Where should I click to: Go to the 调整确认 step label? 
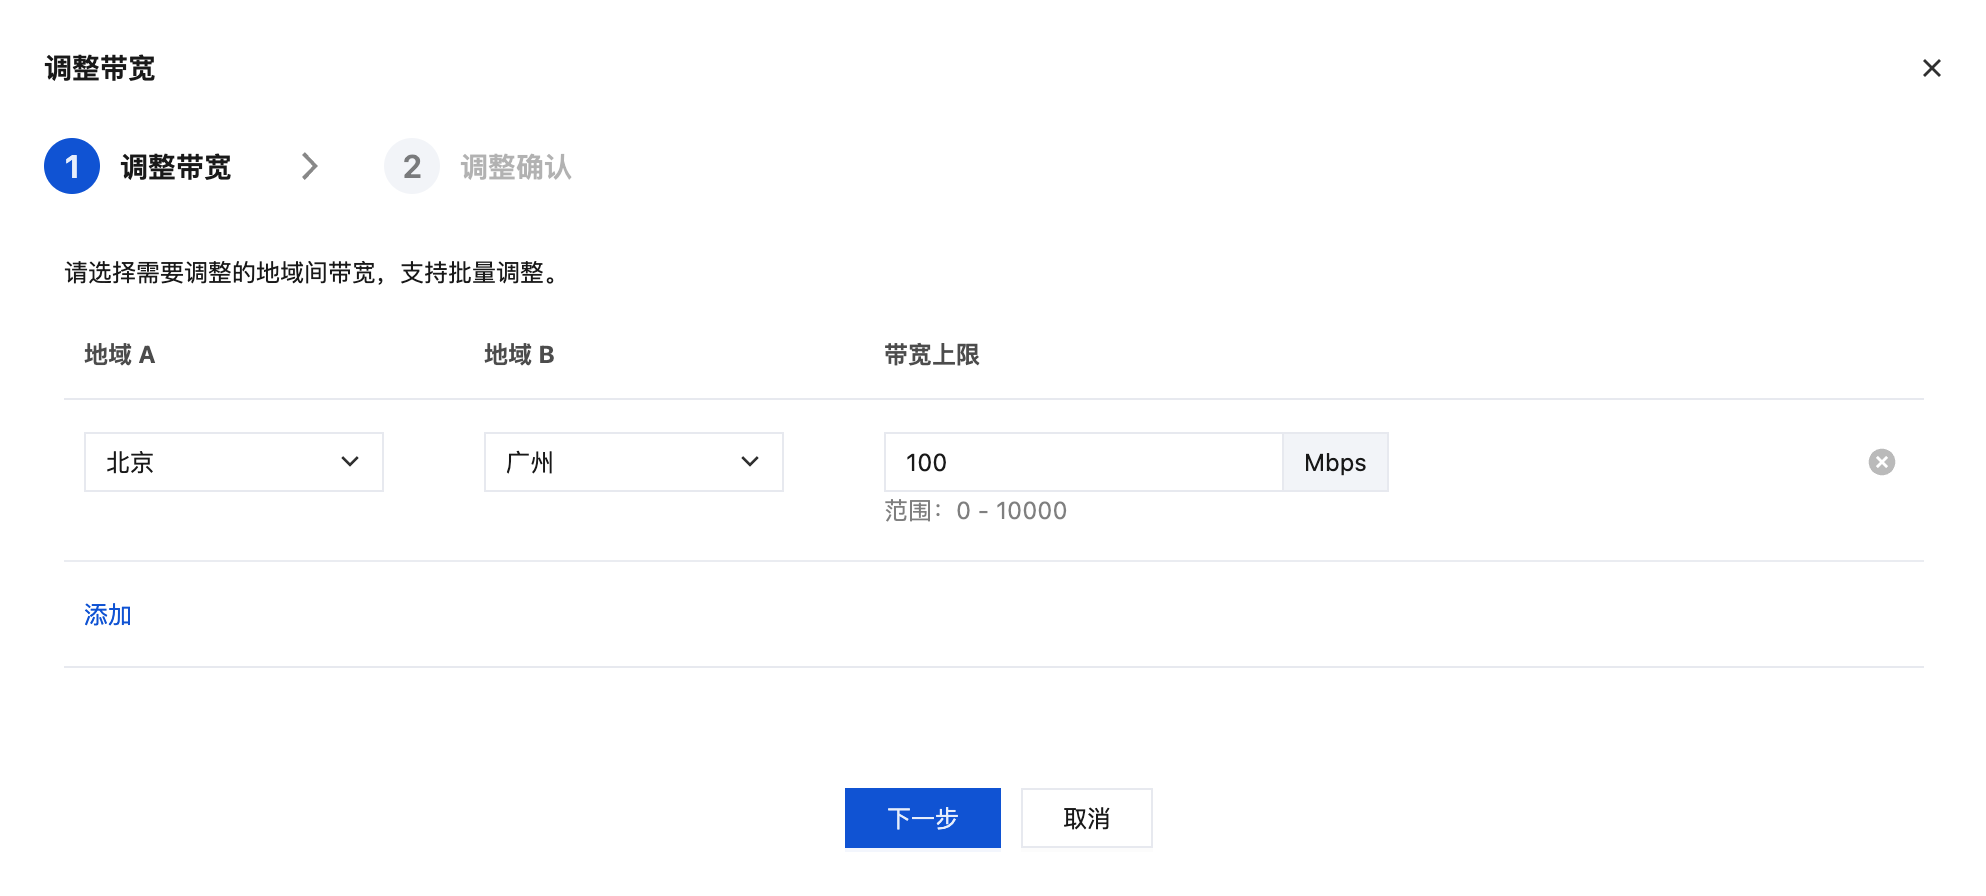pos(516,167)
